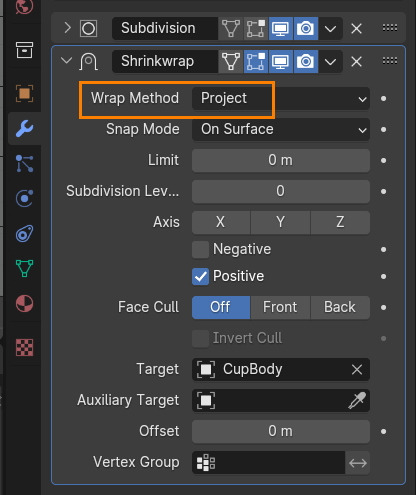Open the Physics properties tab

tap(24, 199)
